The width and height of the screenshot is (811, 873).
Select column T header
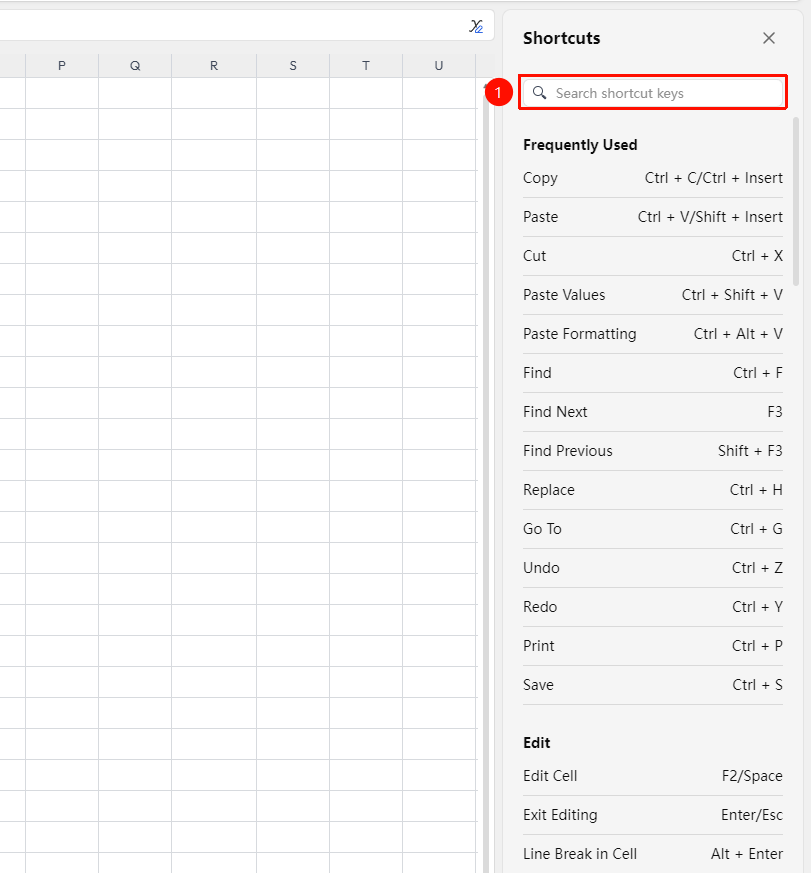(366, 66)
